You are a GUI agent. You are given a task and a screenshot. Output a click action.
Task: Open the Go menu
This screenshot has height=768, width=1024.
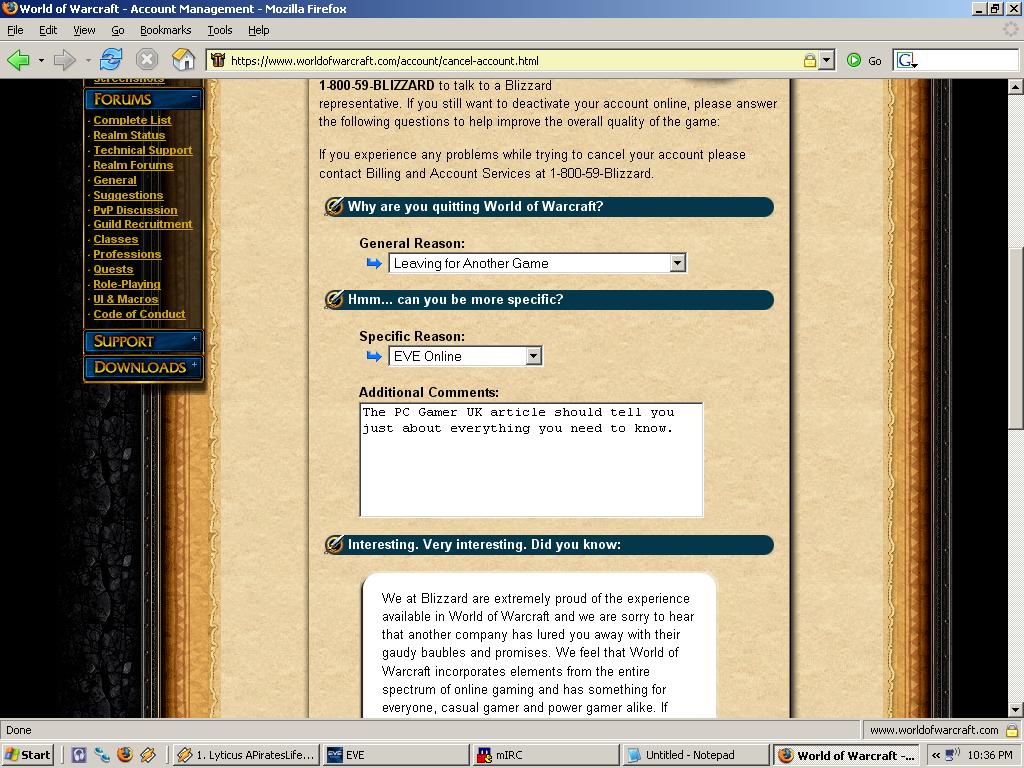118,30
